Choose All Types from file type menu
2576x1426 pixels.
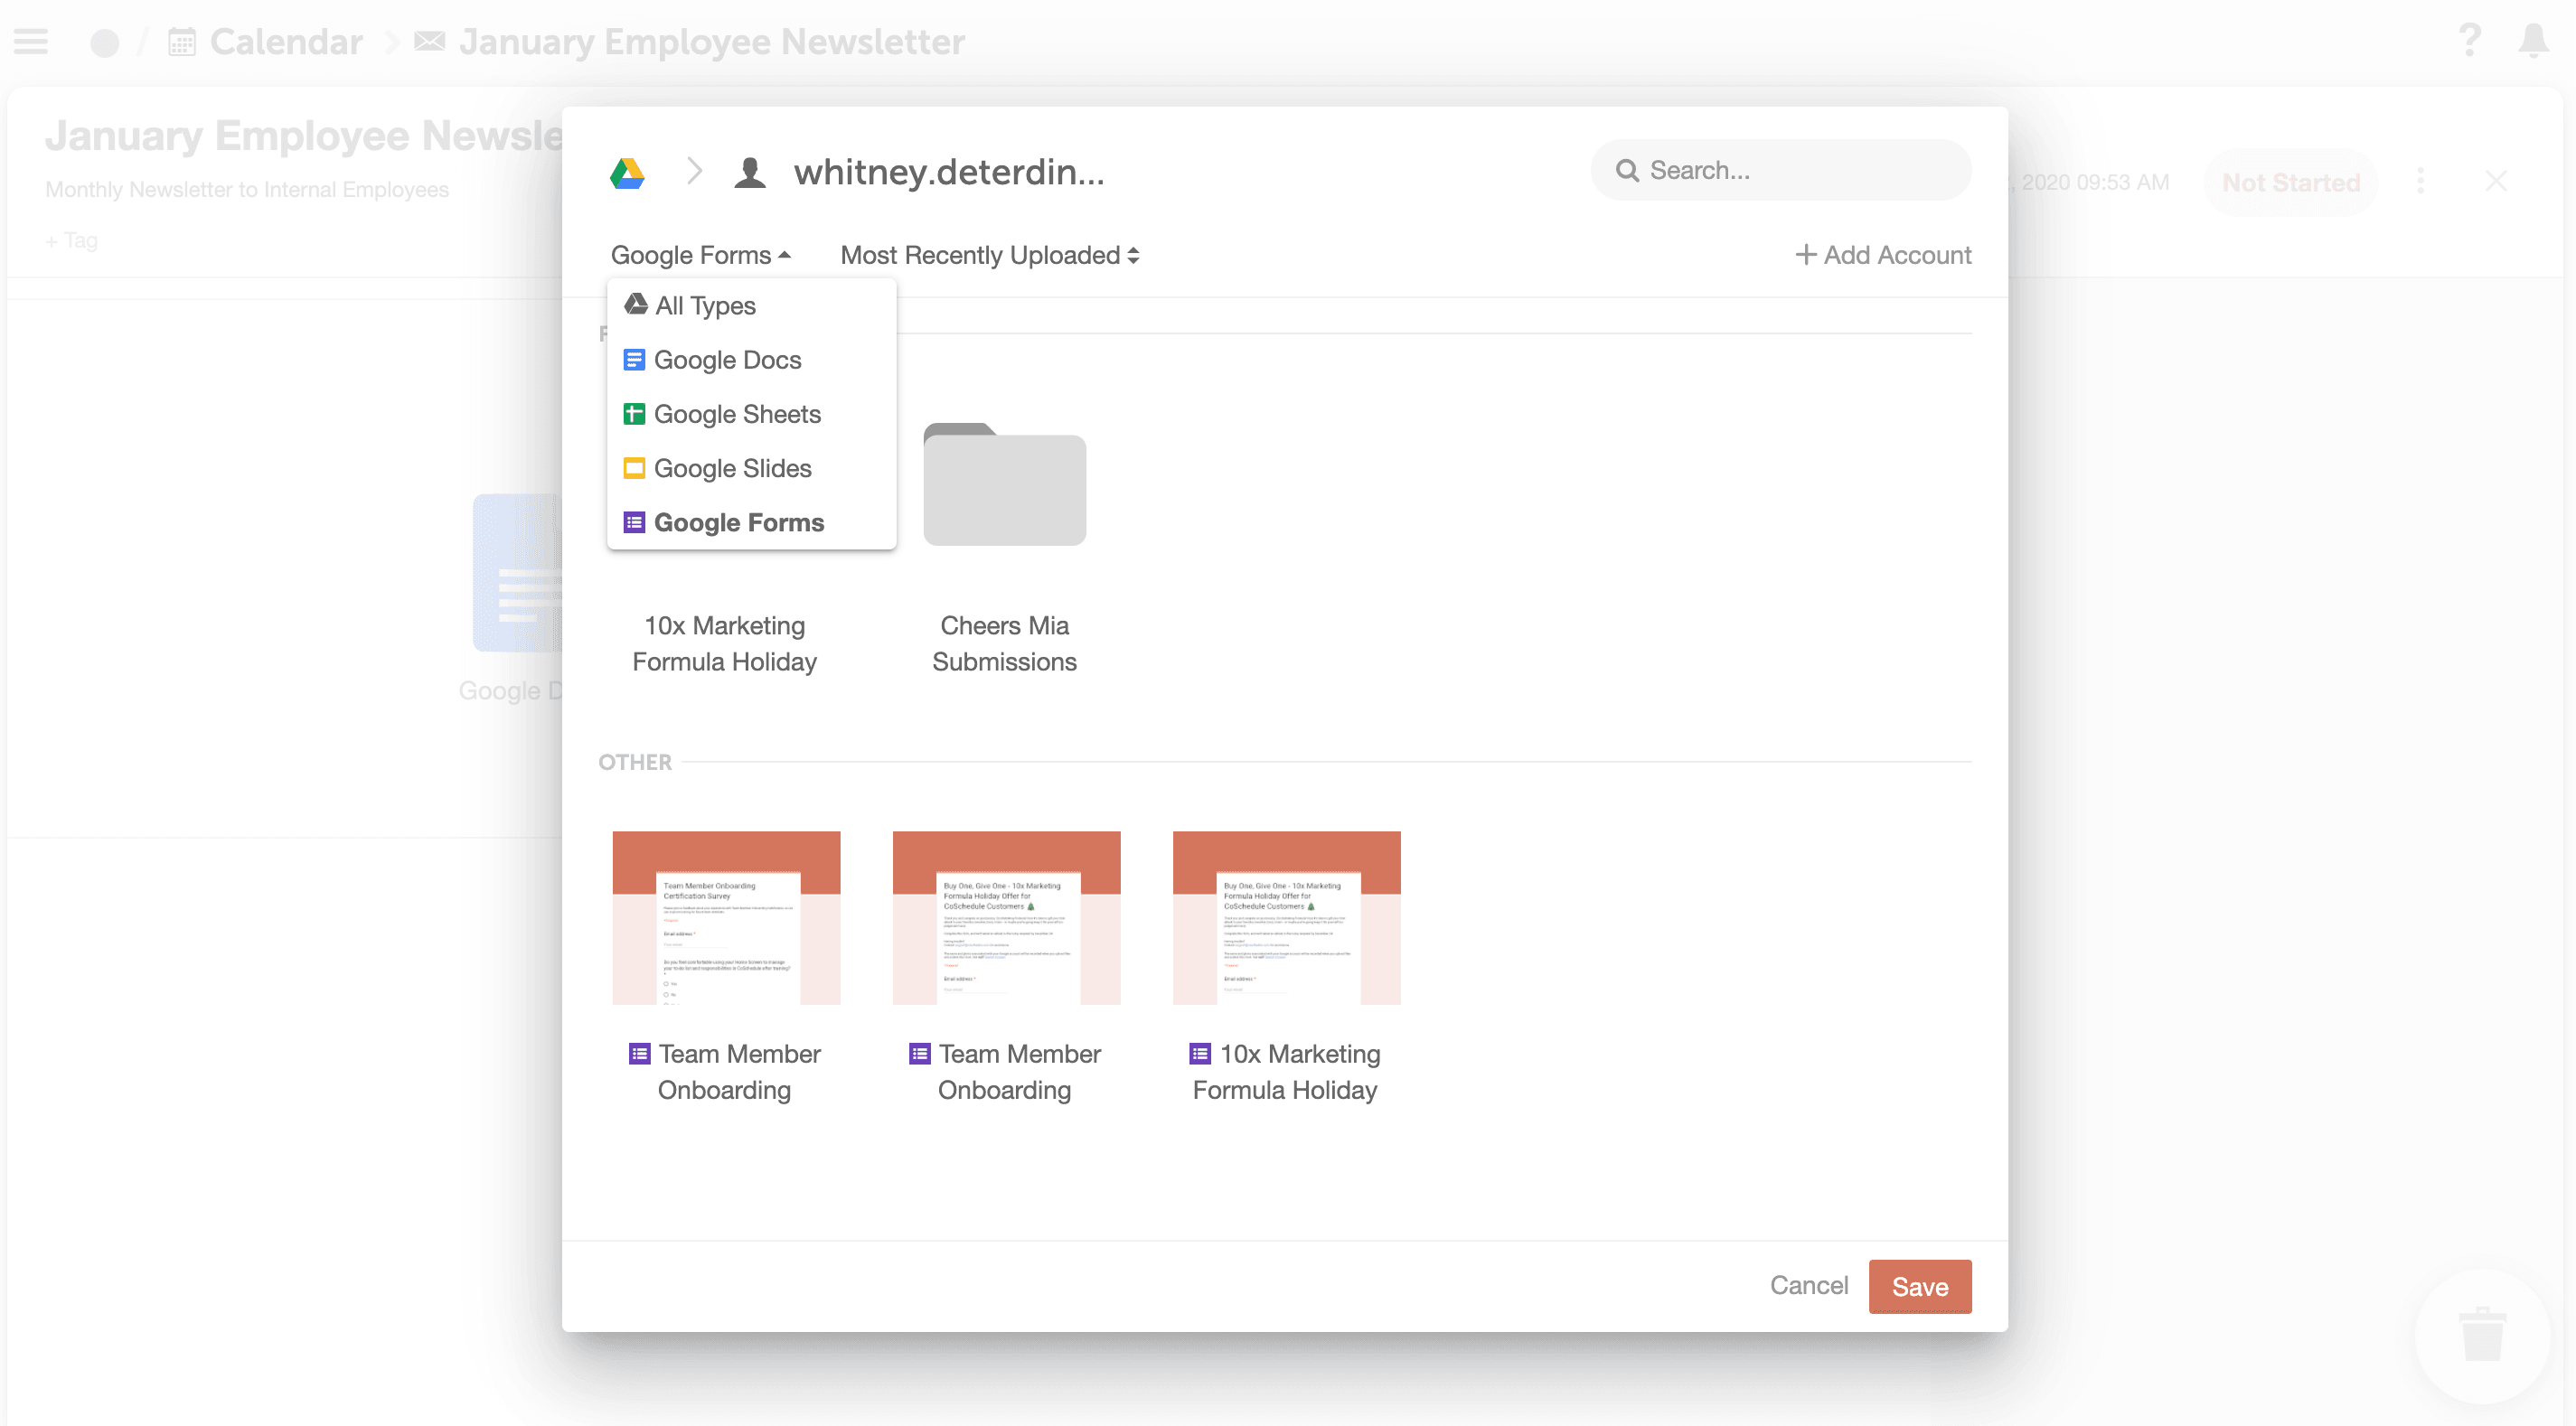[x=704, y=305]
